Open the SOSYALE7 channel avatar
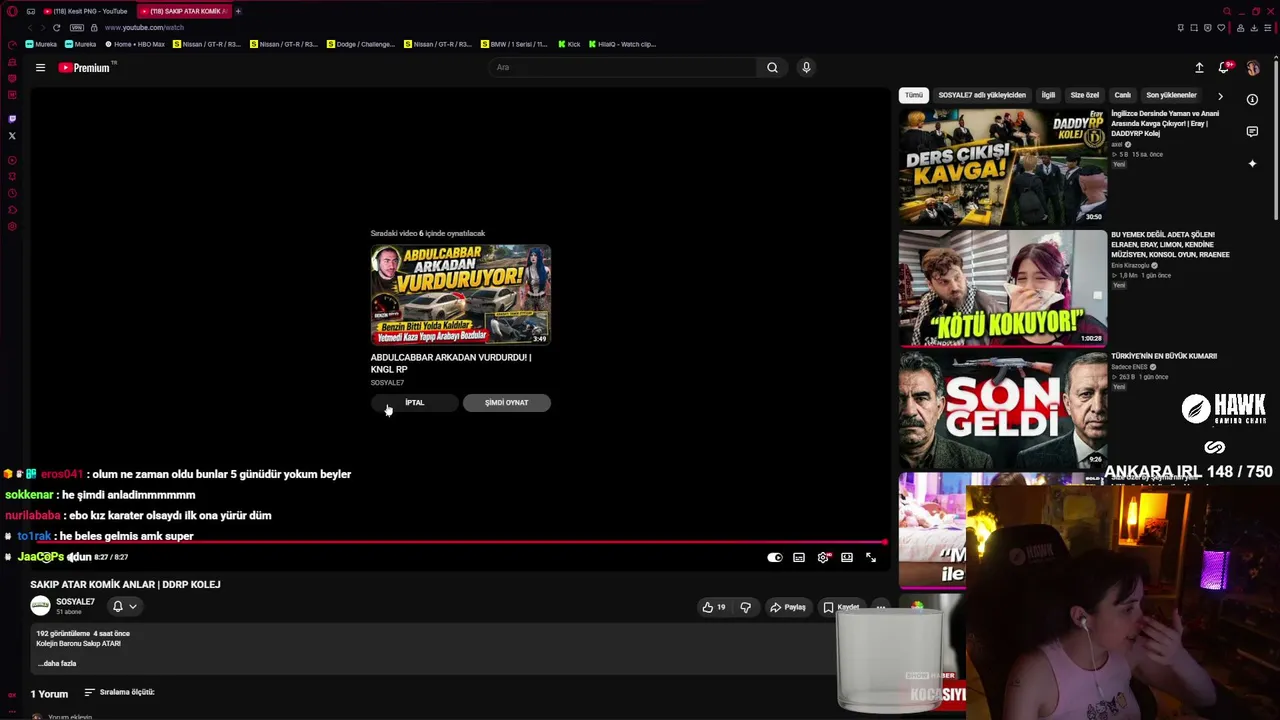This screenshot has width=1280, height=720. tap(40, 606)
